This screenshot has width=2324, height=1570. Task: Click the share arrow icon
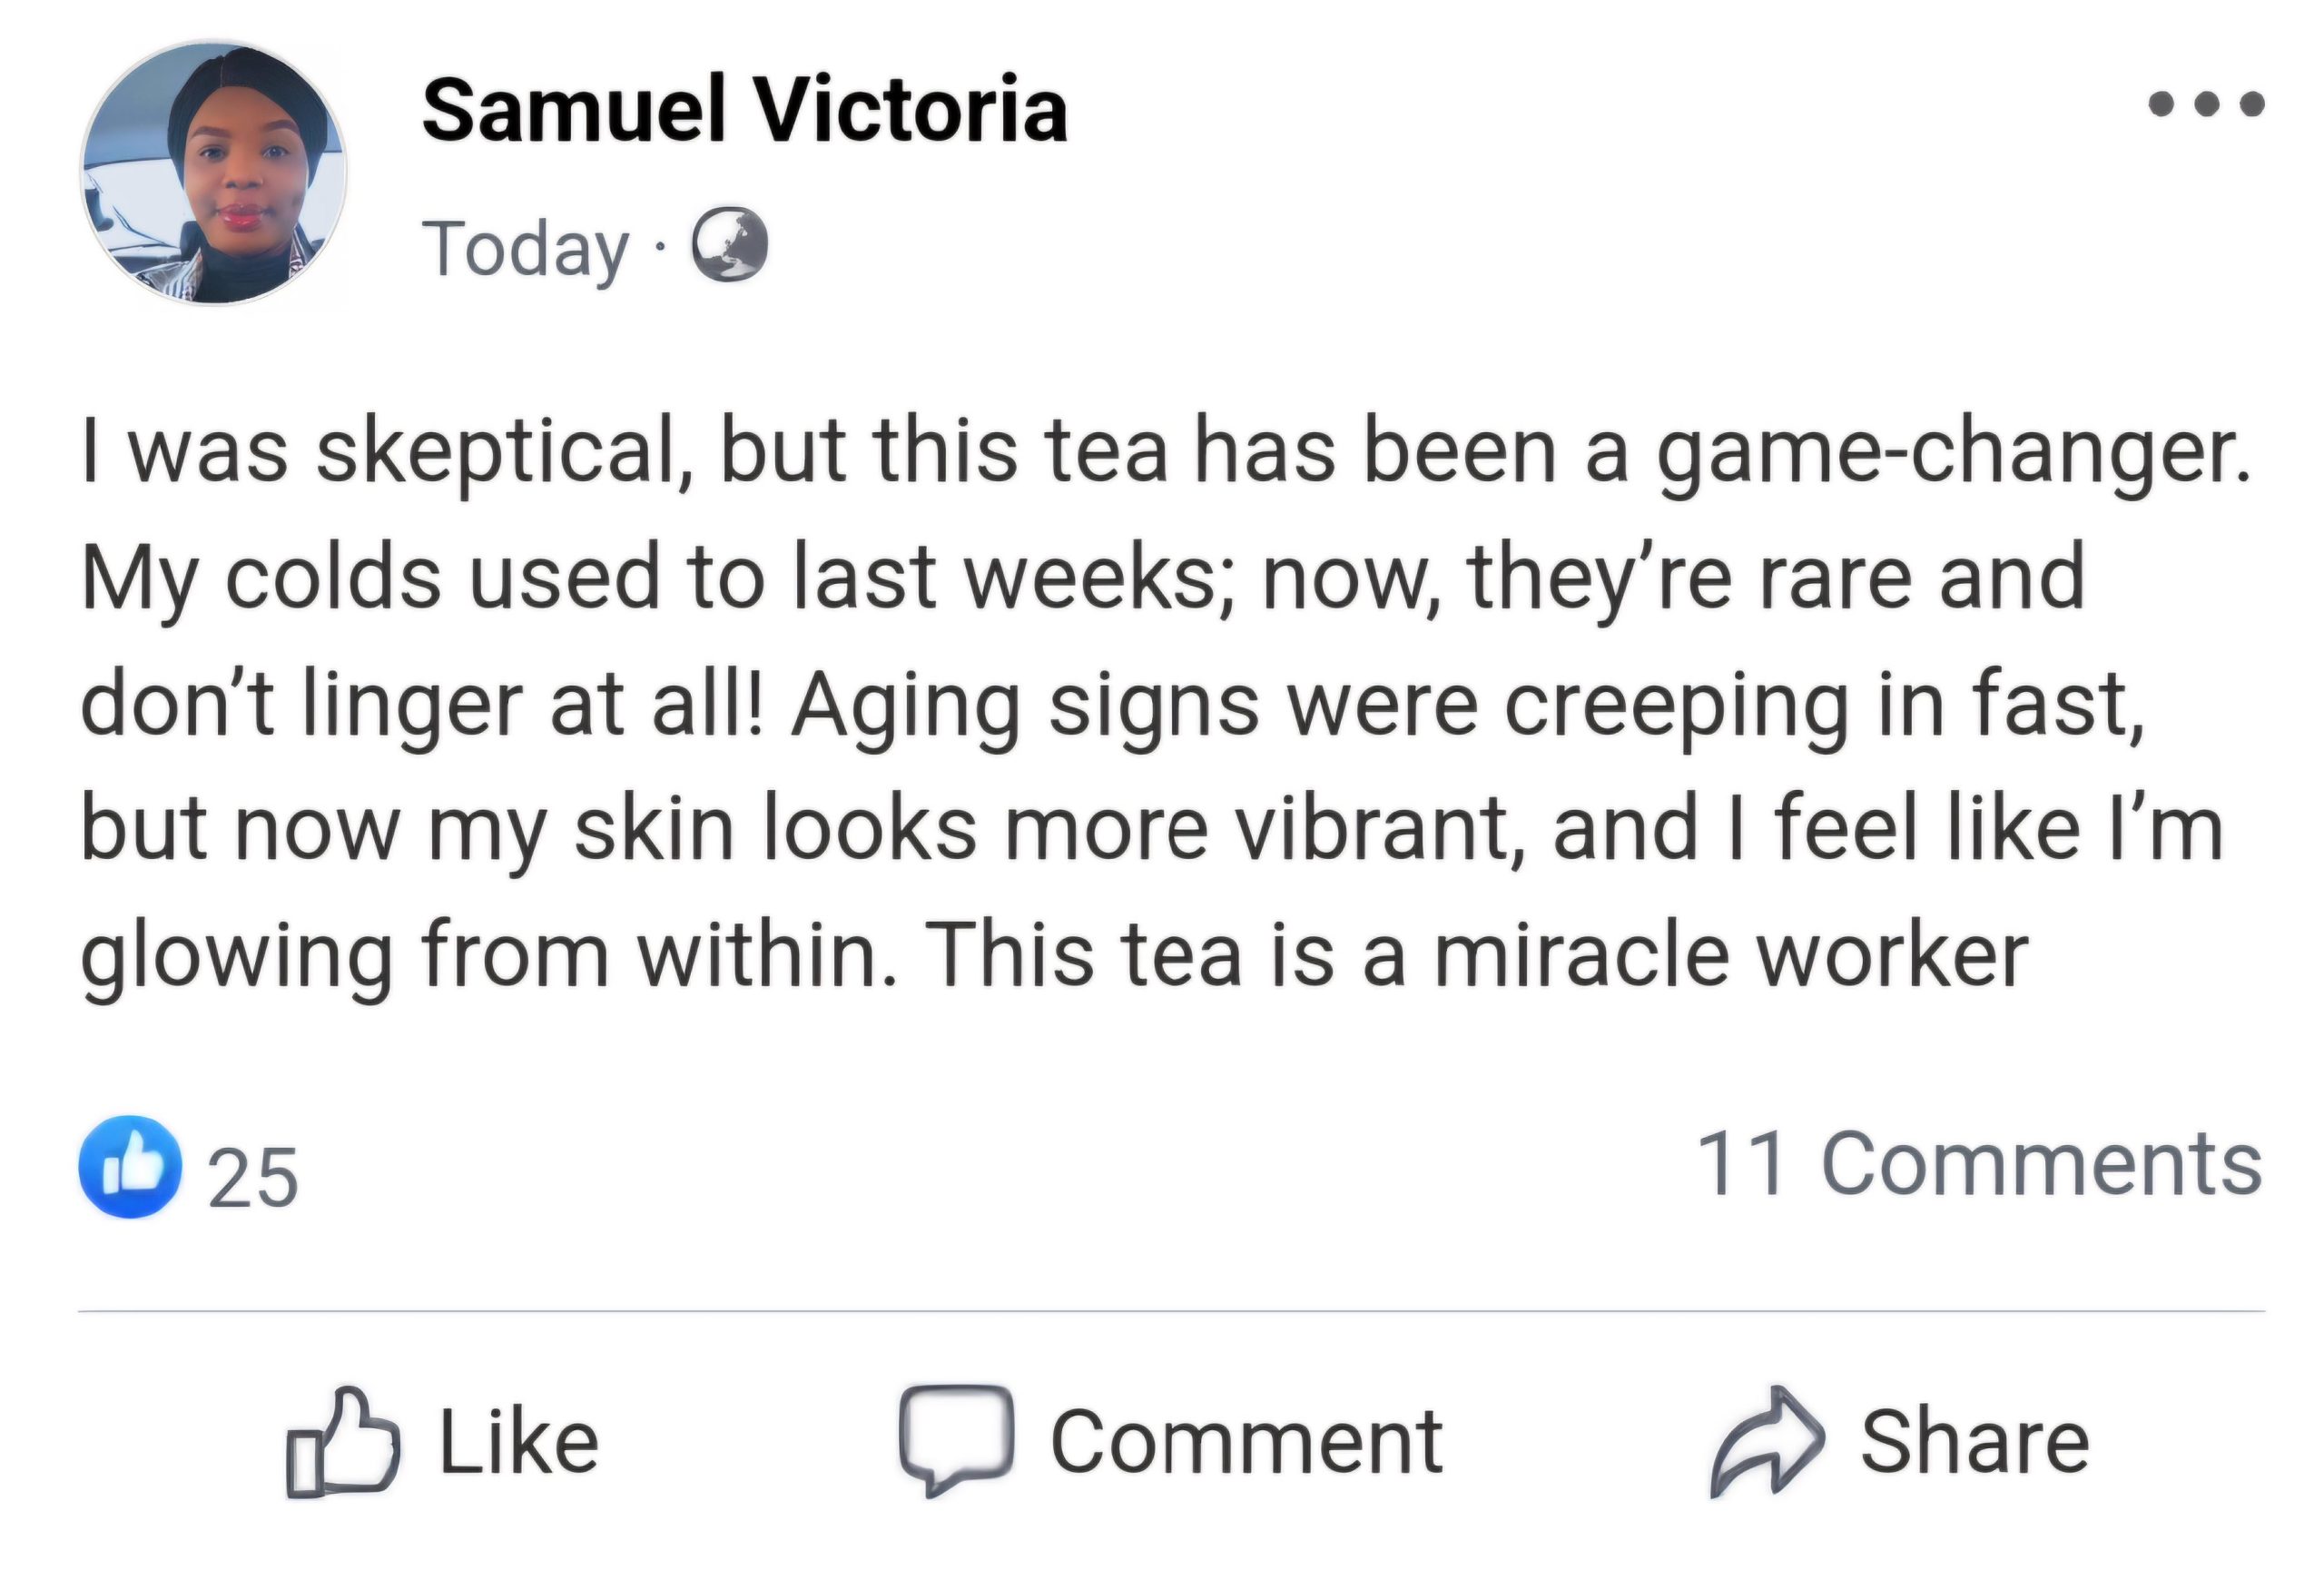(1766, 1440)
